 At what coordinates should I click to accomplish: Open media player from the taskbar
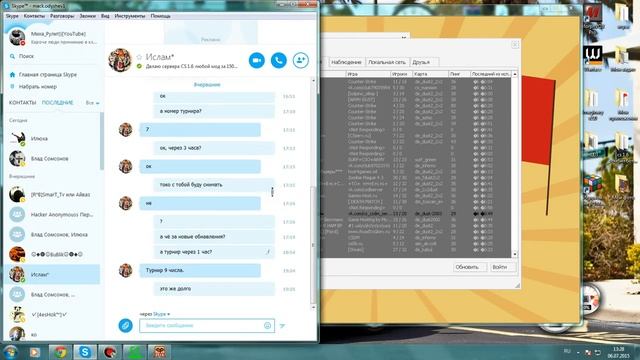point(35,352)
